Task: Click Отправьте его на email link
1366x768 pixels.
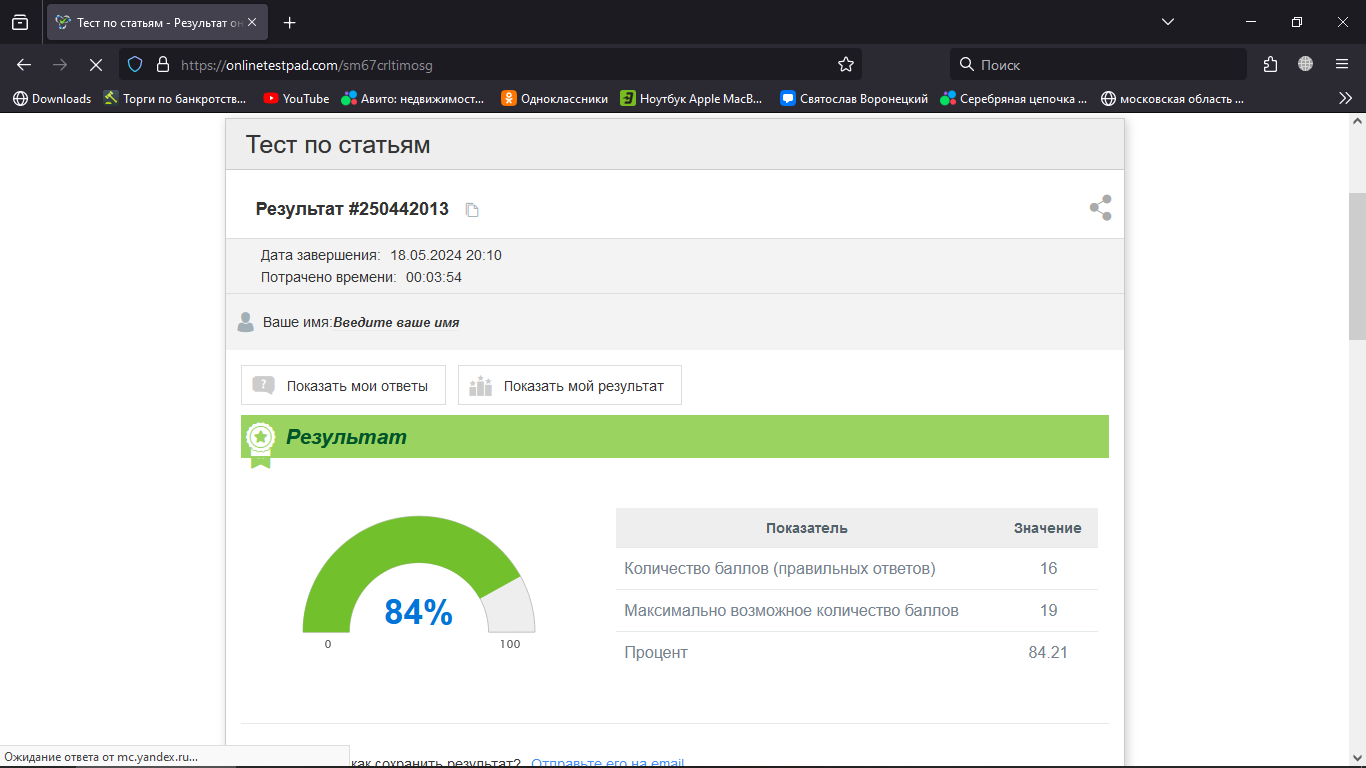Action: point(608,763)
